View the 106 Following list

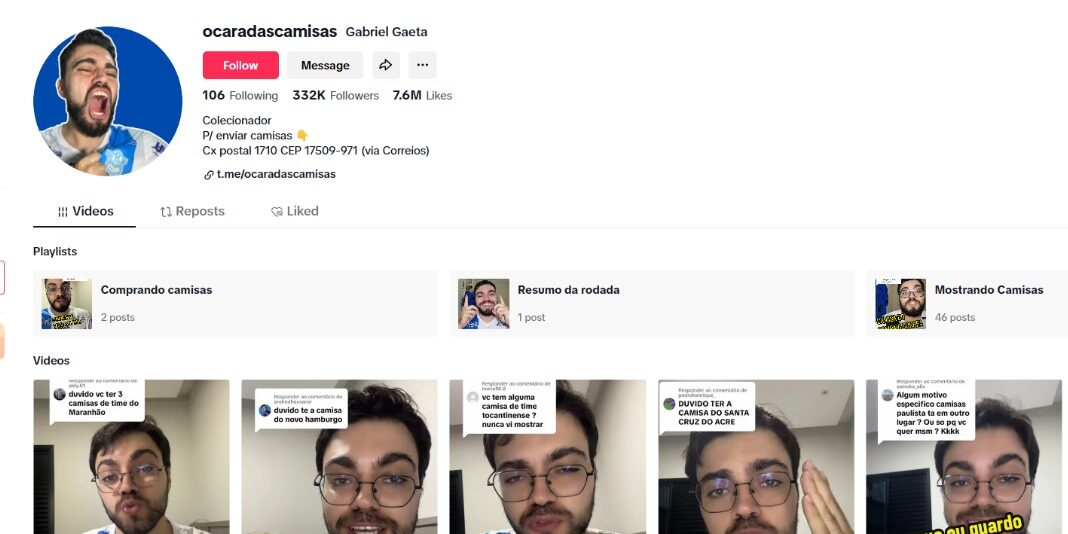(240, 95)
